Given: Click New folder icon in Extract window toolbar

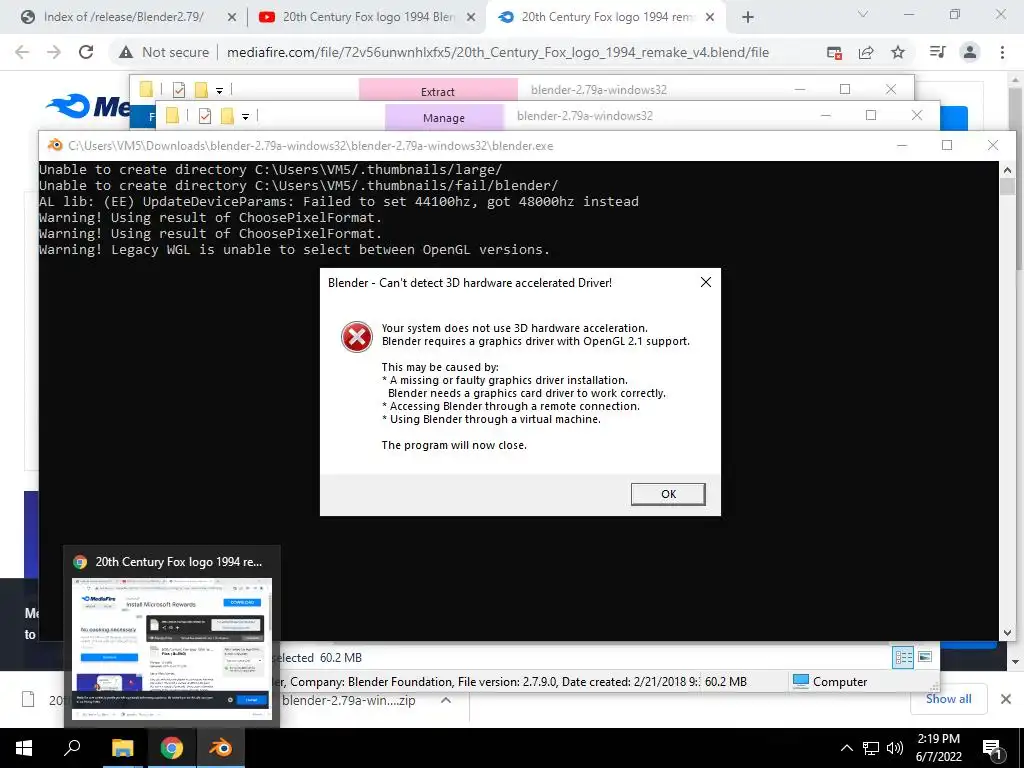Looking at the screenshot, I should 201,89.
